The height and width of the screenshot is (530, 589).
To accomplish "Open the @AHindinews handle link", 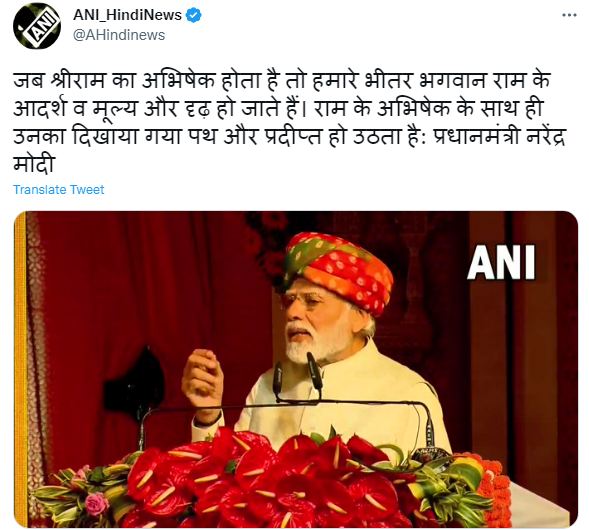I will coord(119,35).
